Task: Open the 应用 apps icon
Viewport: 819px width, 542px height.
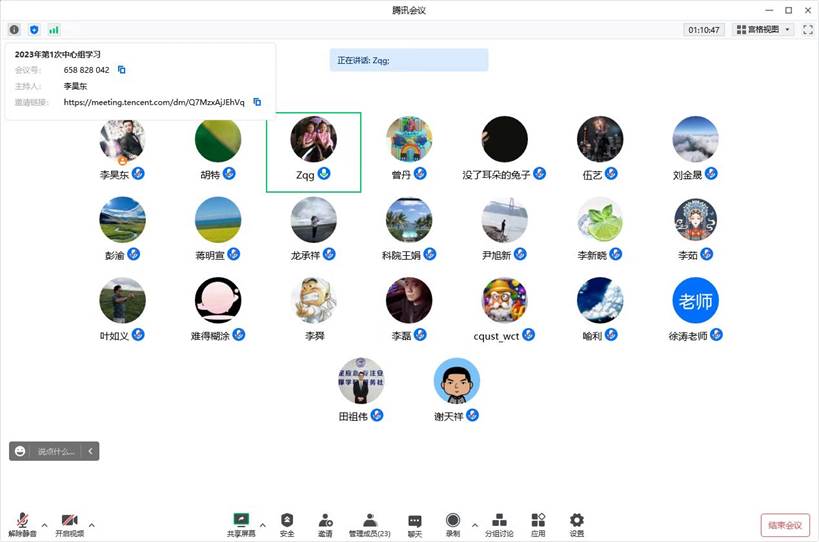Action: 538,523
